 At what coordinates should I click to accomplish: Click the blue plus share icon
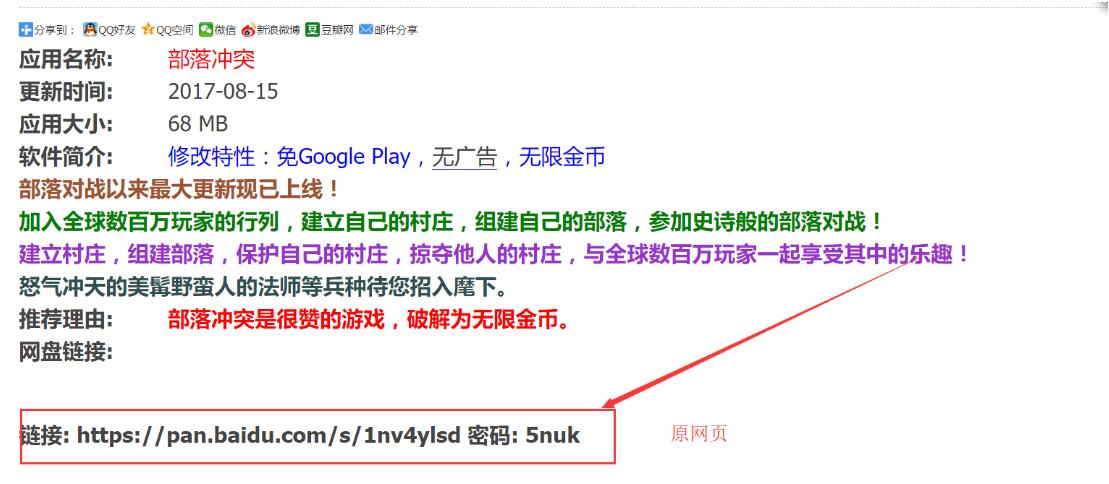click(25, 30)
